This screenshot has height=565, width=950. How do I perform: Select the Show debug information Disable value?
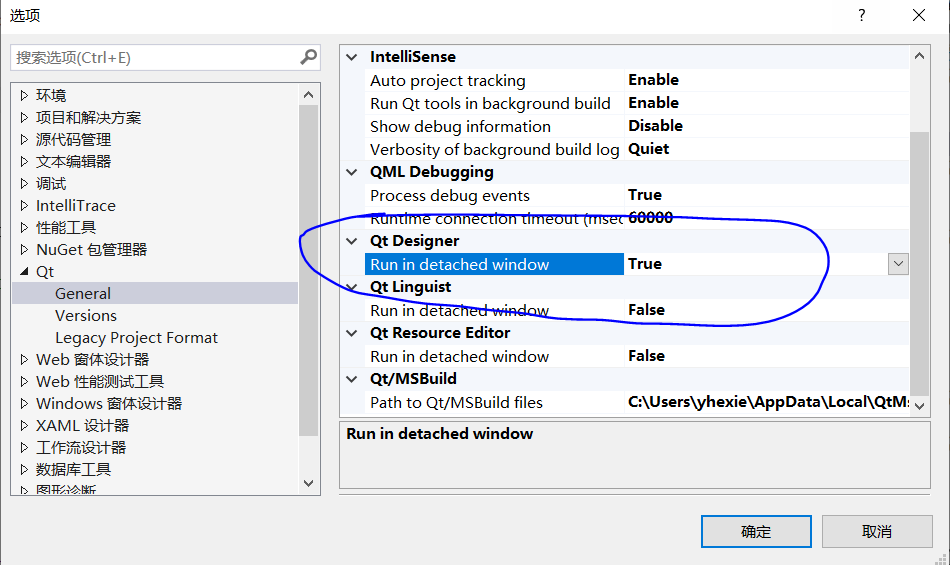pos(655,126)
